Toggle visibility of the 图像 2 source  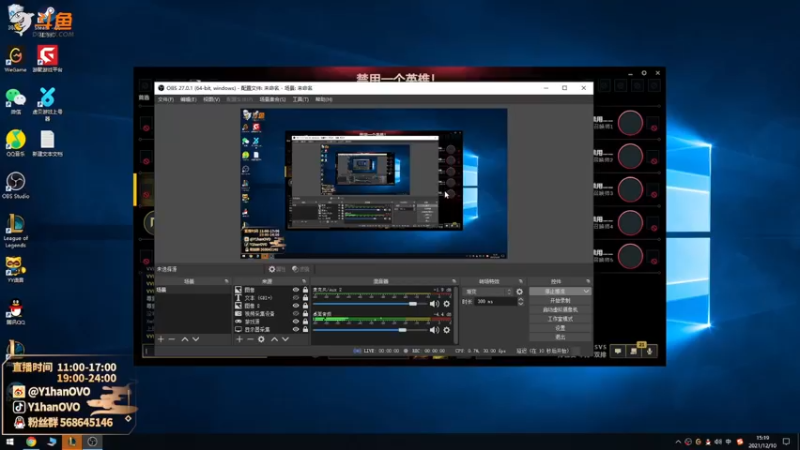click(x=295, y=306)
